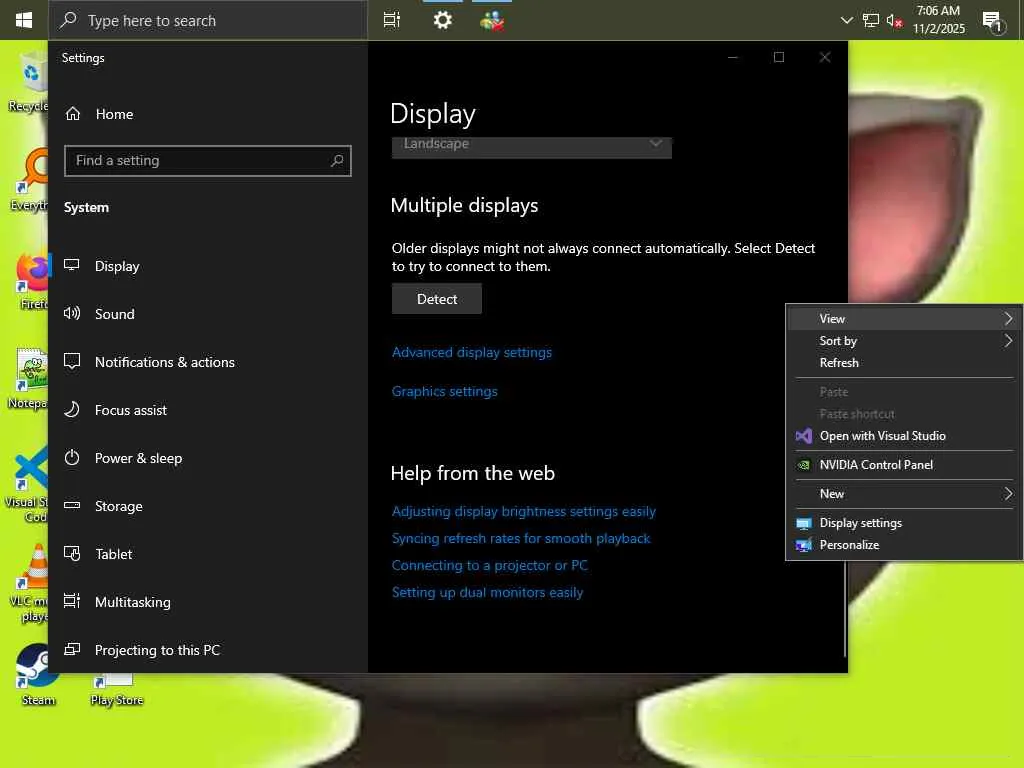
Task: Click the Settings window scrollbar
Action: point(845,607)
